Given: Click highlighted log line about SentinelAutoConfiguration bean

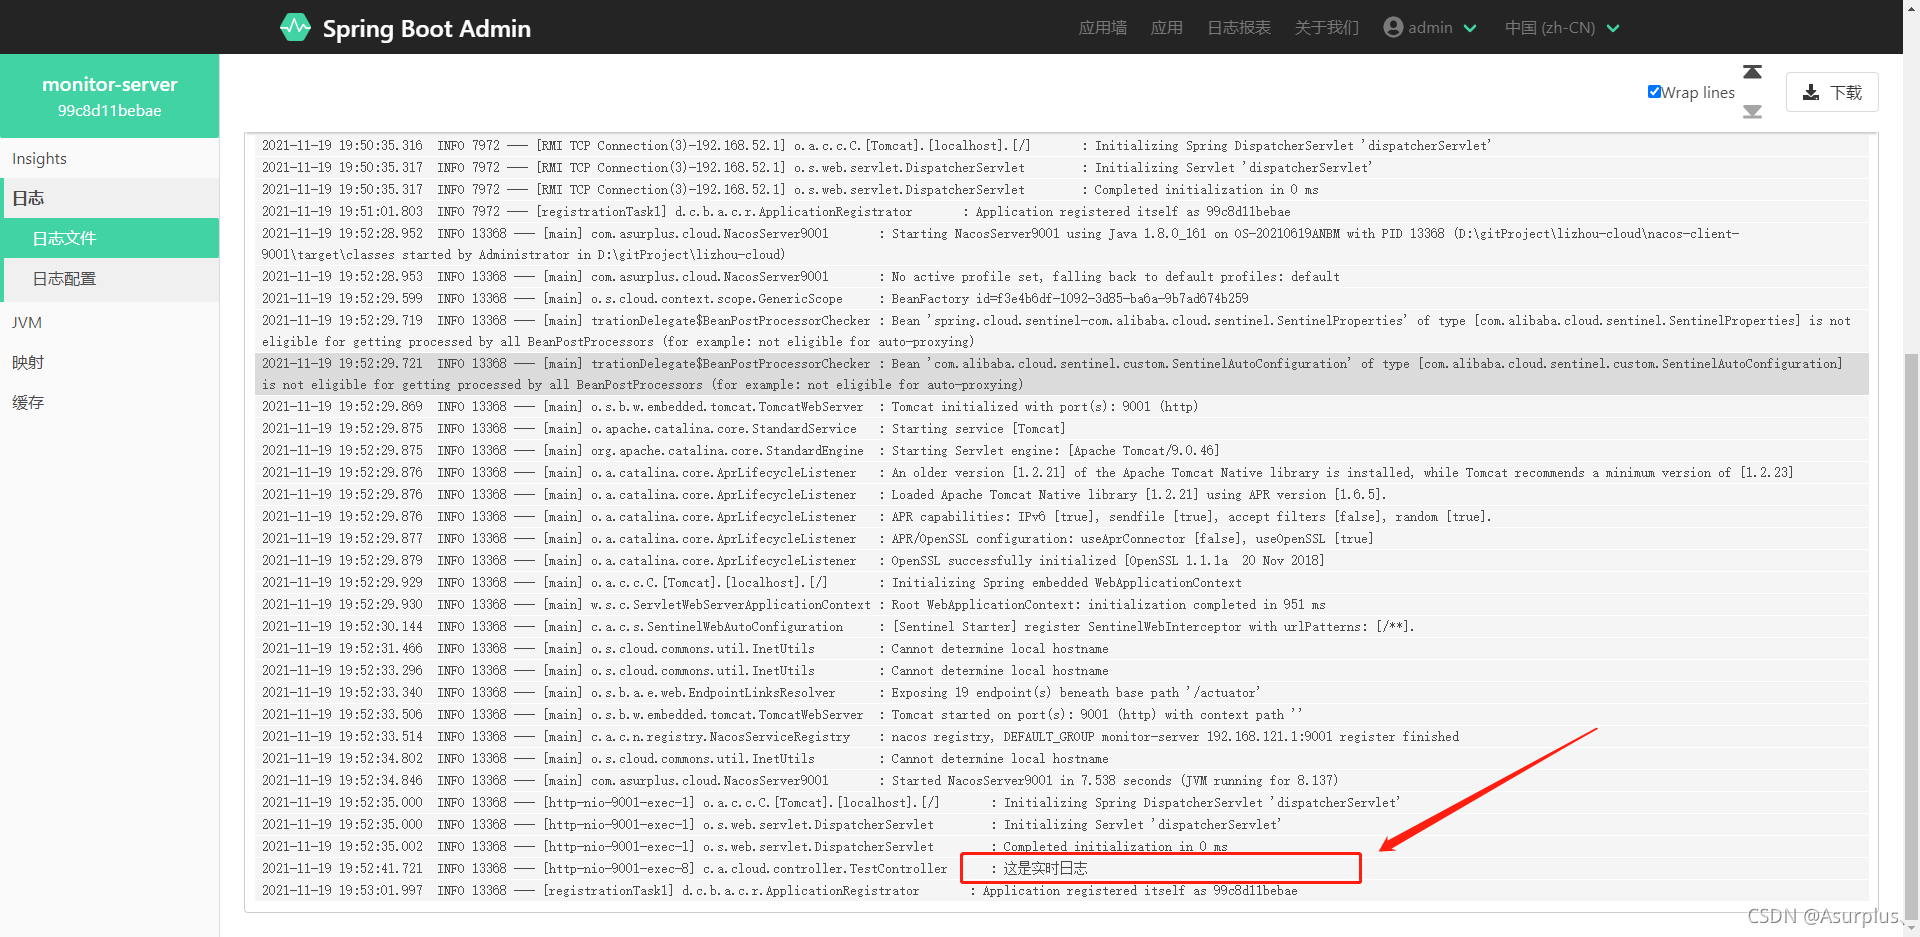Looking at the screenshot, I should point(1061,374).
